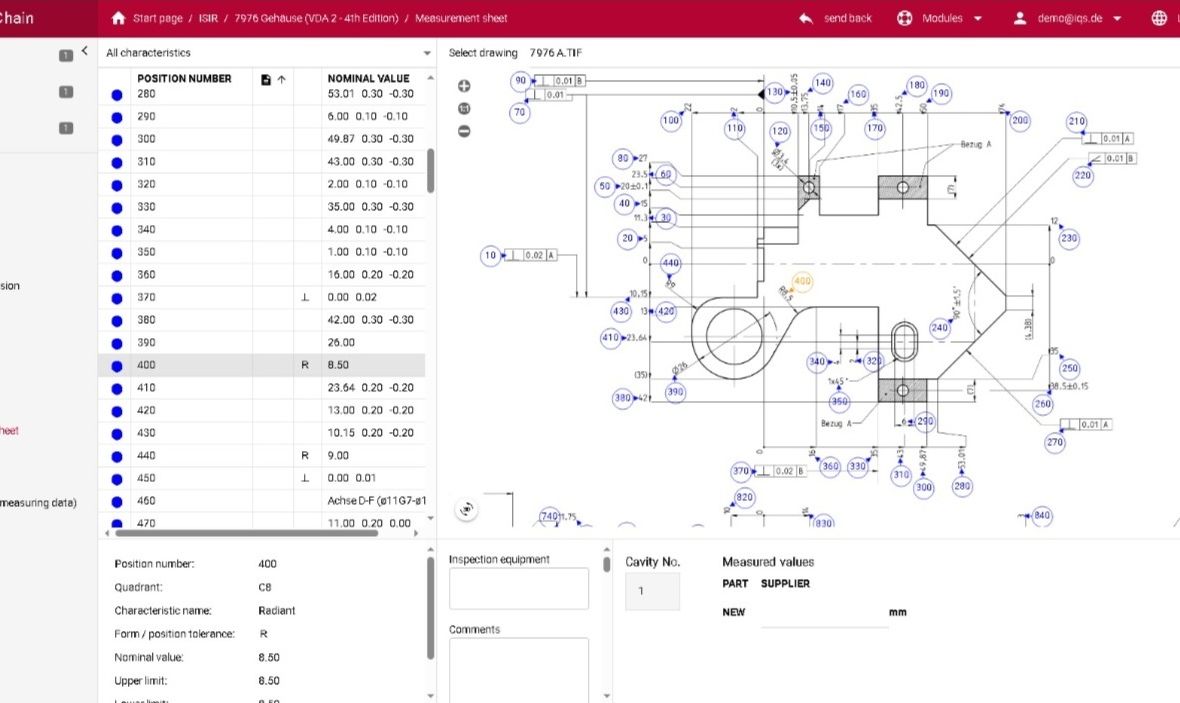The width and height of the screenshot is (1180, 703).
Task: Open the user account person icon
Action: [x=1018, y=18]
